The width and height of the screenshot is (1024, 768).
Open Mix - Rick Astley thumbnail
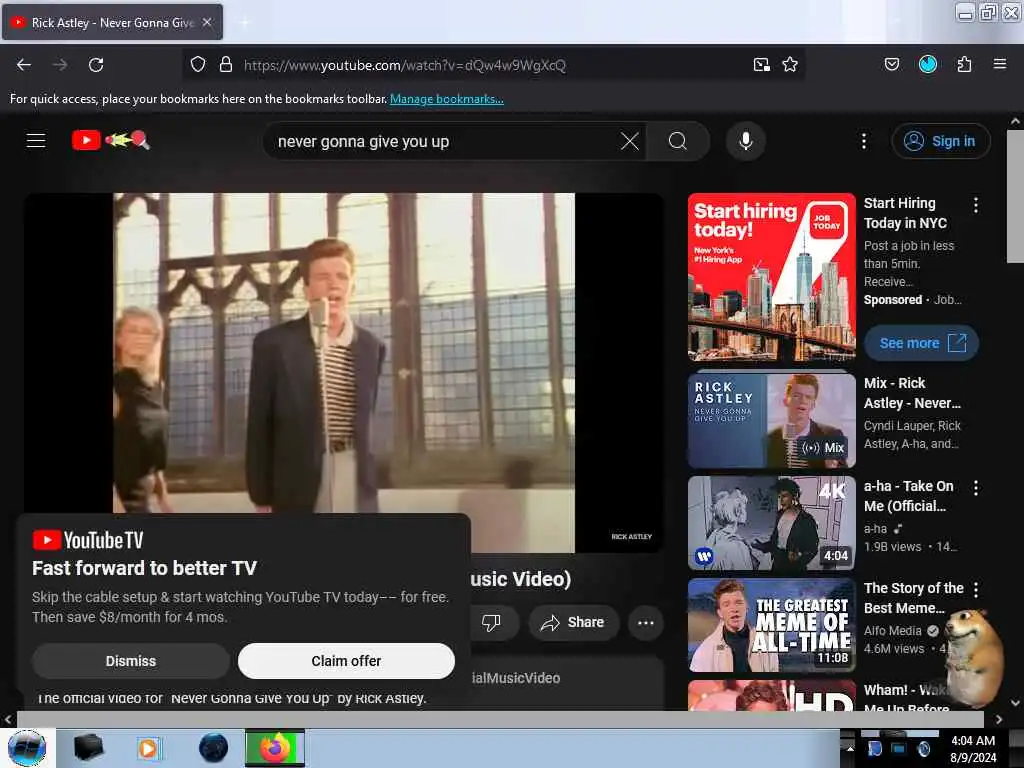pos(771,421)
